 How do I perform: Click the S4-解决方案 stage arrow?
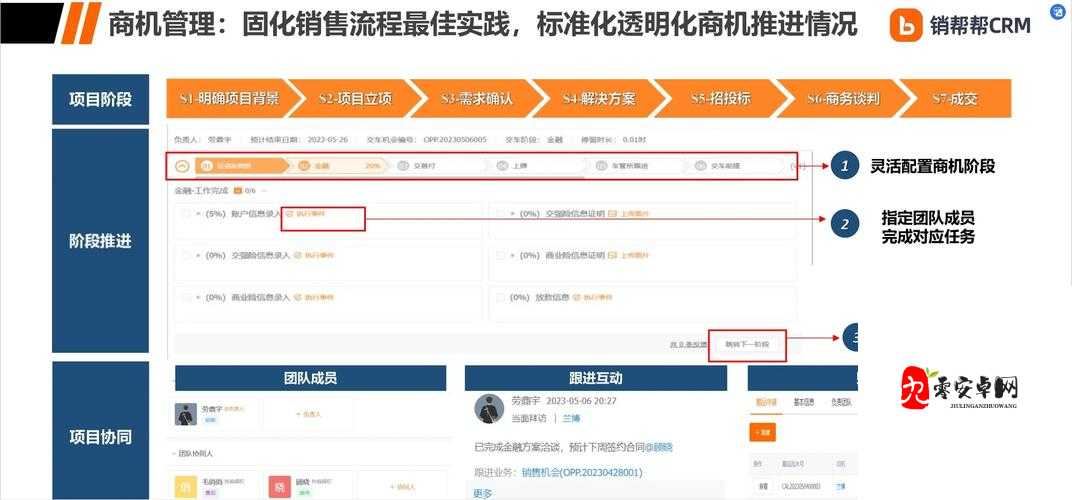click(600, 99)
